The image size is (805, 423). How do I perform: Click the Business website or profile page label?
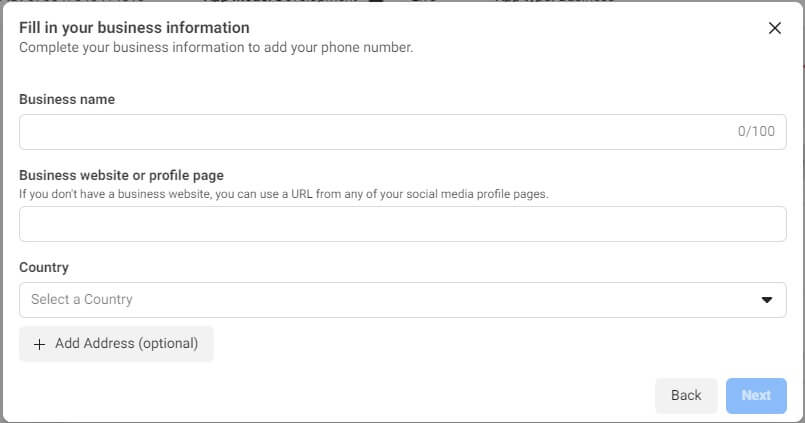click(121, 176)
